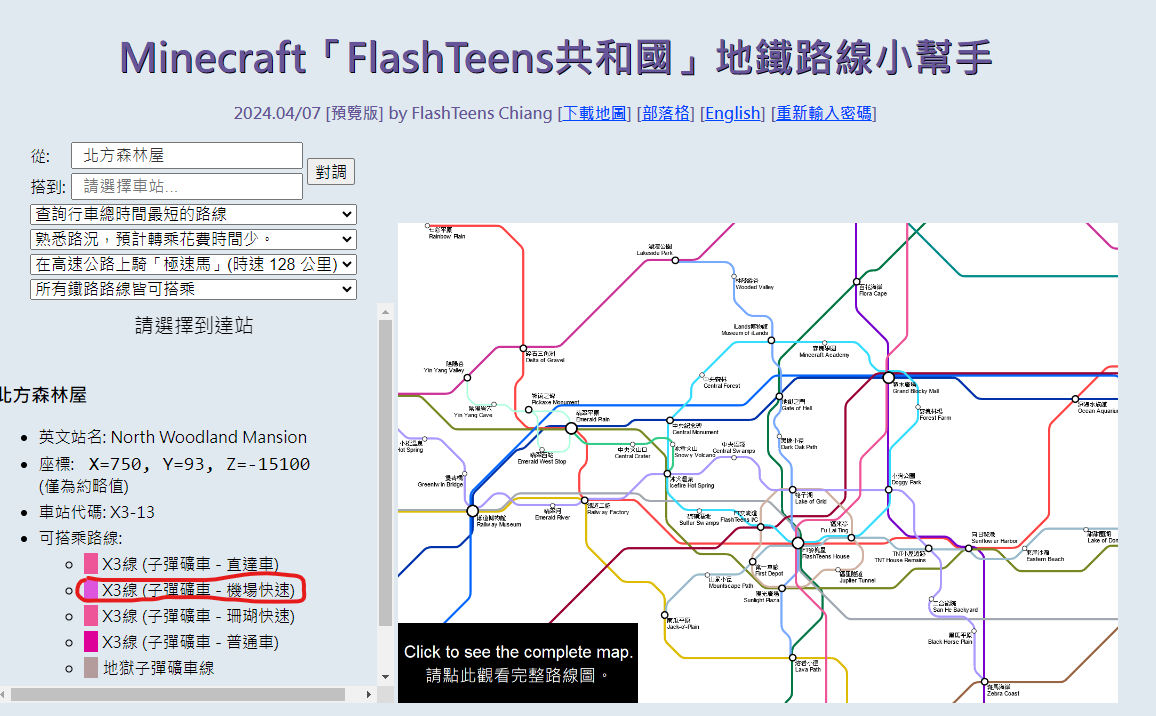This screenshot has height=716, width=1156.
Task: Click the Delta of Gravel station node
Action: pos(523,348)
